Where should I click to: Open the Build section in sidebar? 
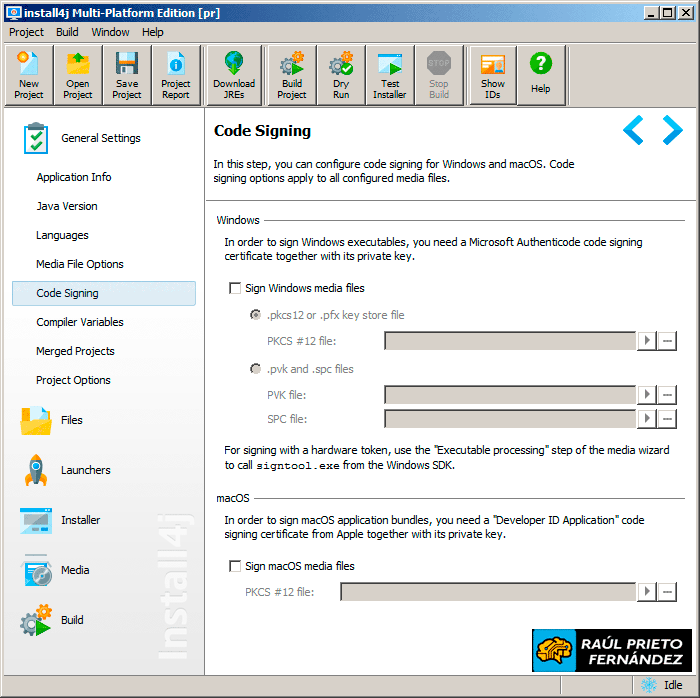(52, 620)
